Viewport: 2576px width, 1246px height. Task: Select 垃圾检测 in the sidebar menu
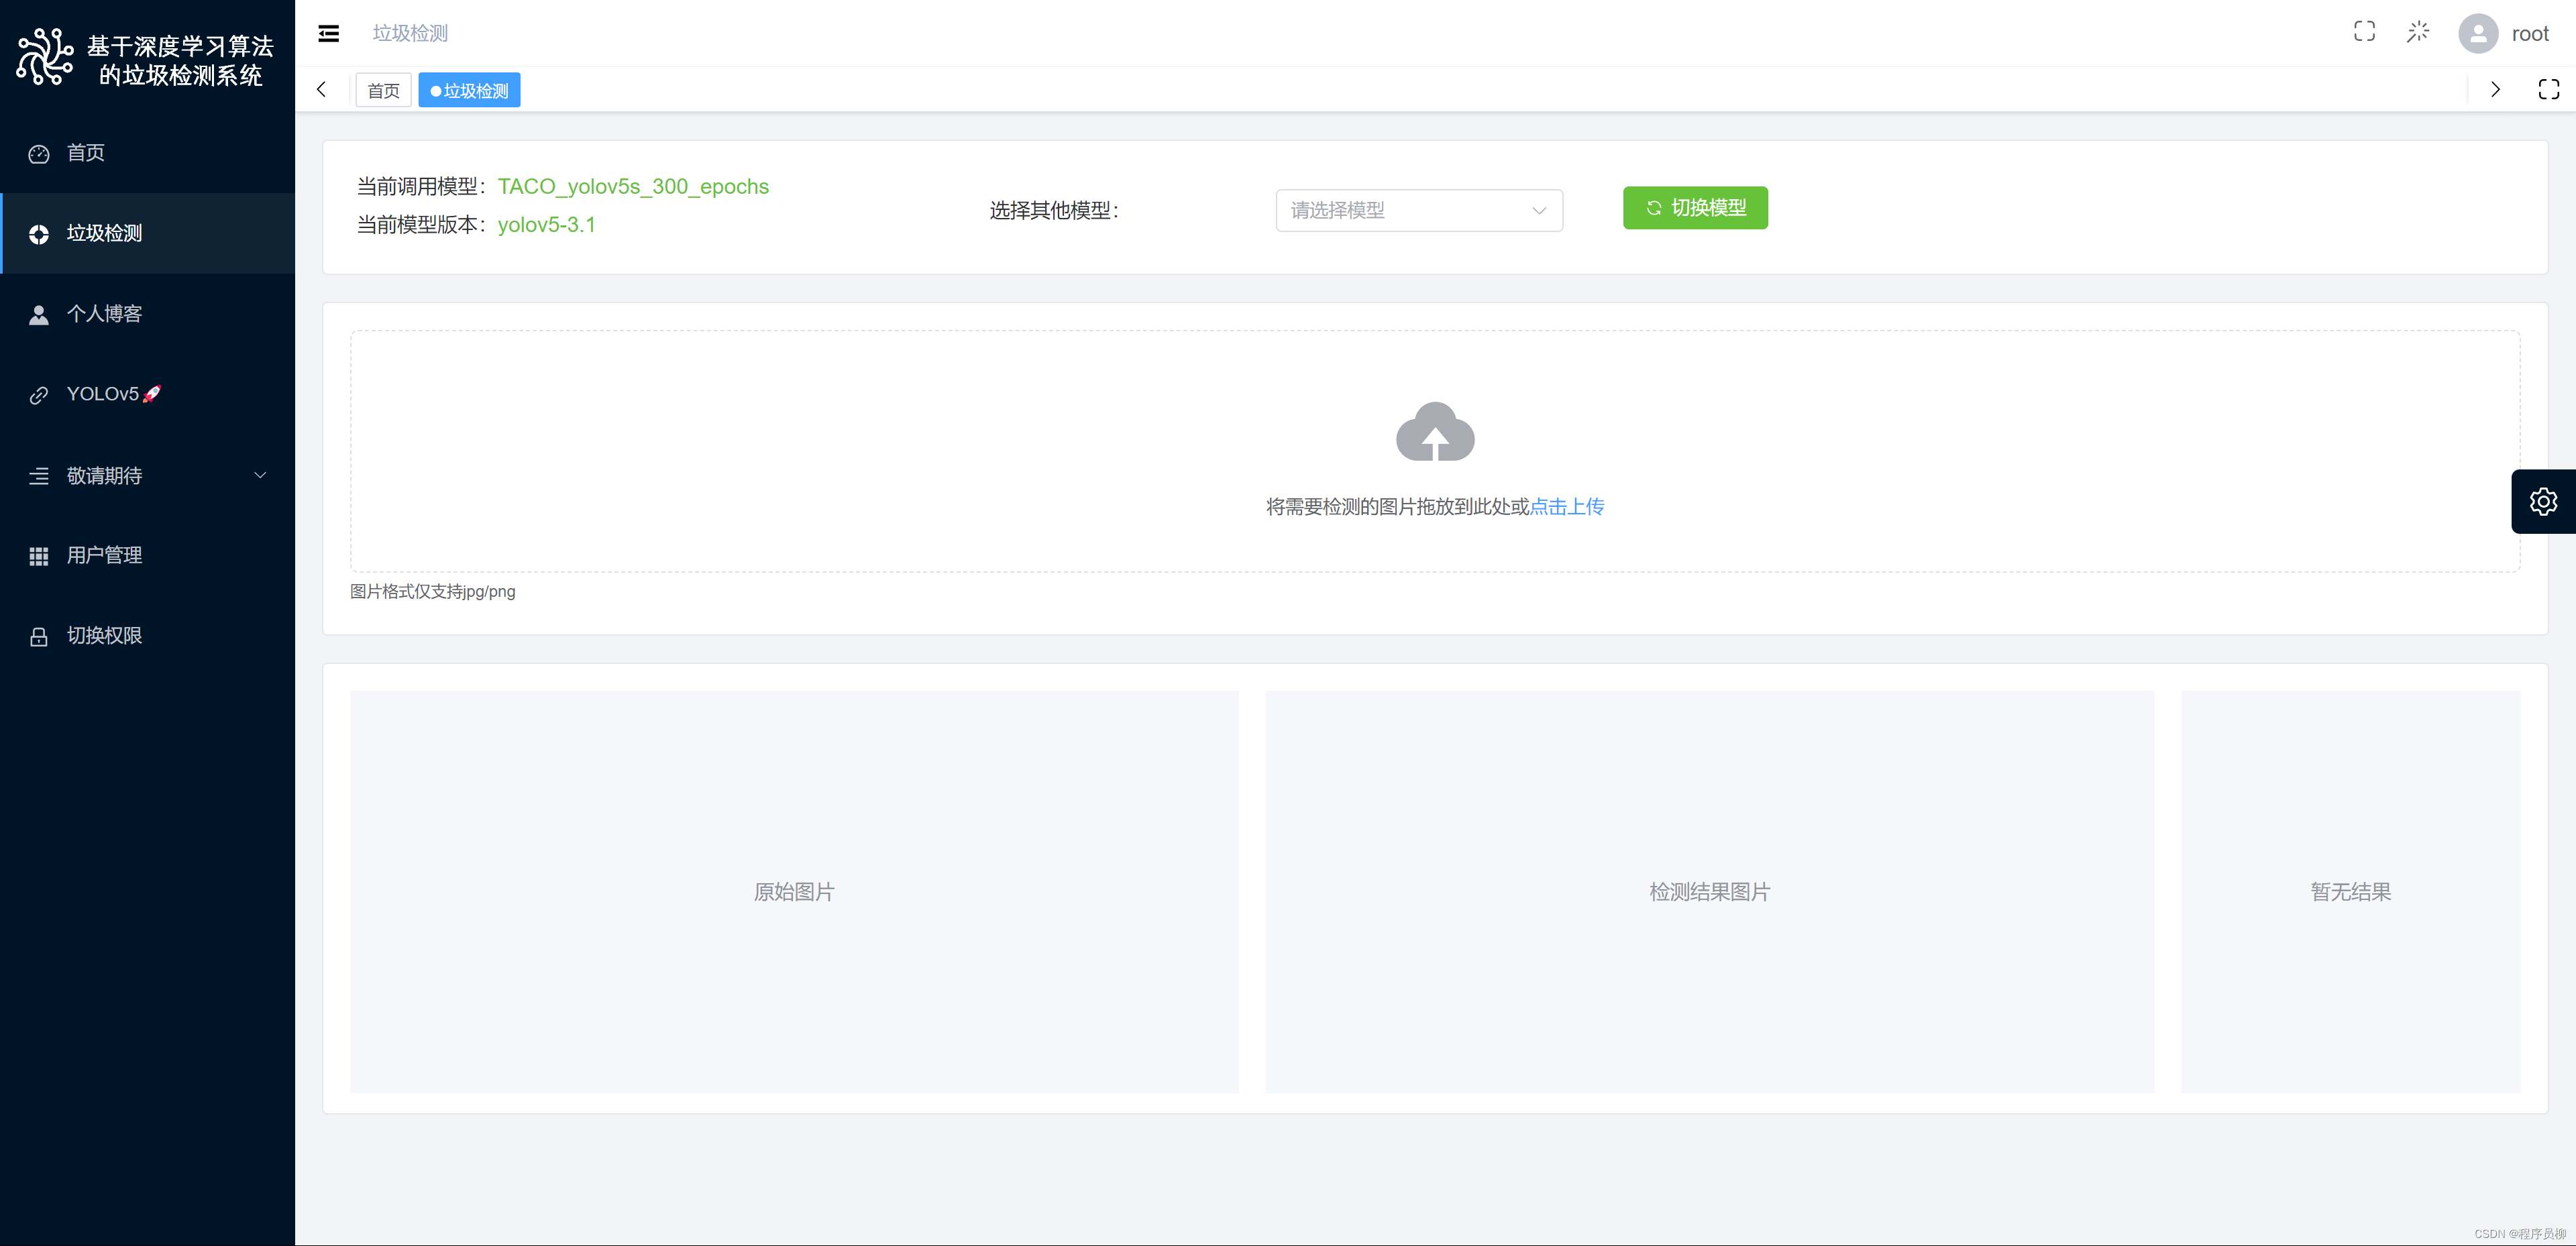[x=148, y=233]
